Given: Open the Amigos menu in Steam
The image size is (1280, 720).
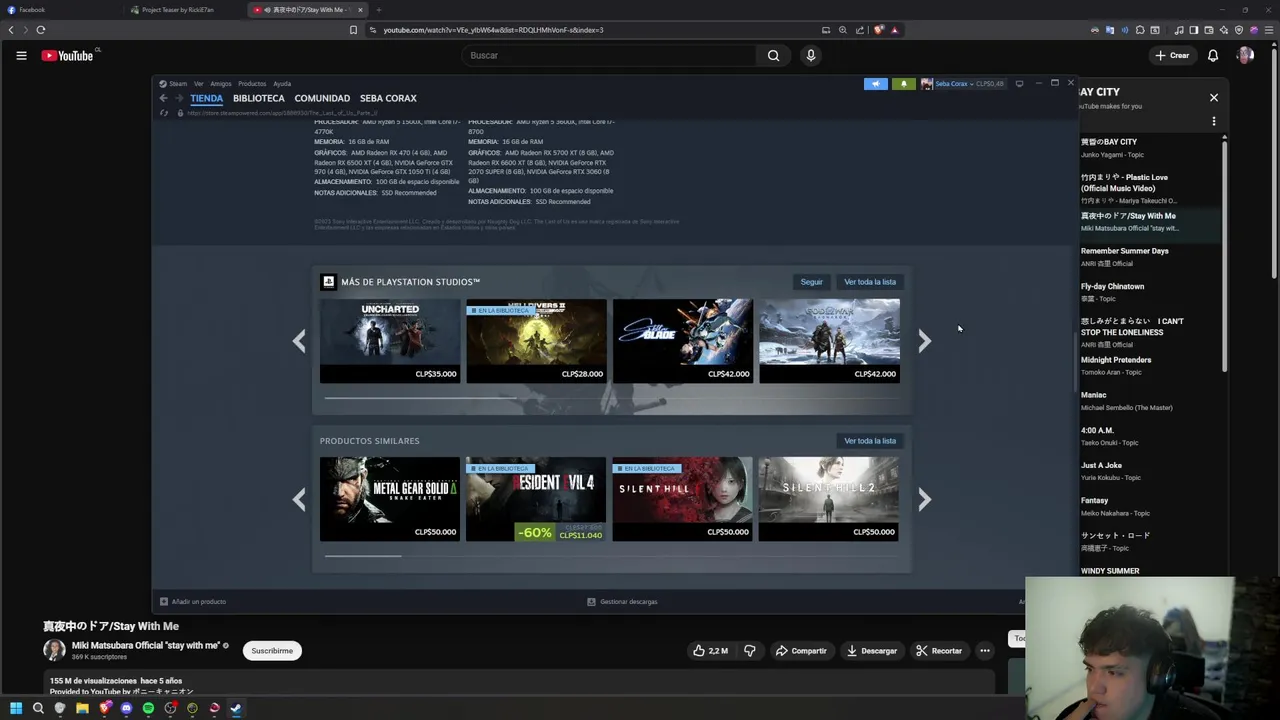Looking at the screenshot, I should pos(221,84).
